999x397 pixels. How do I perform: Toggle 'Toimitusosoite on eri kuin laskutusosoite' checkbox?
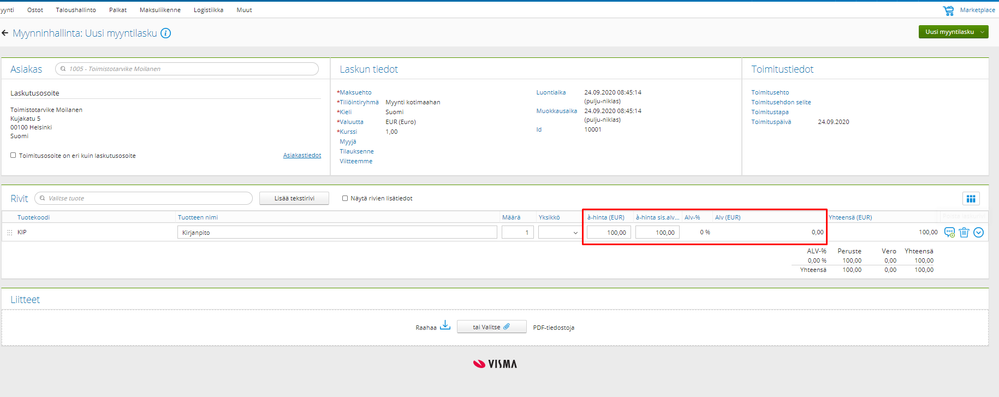tap(13, 155)
